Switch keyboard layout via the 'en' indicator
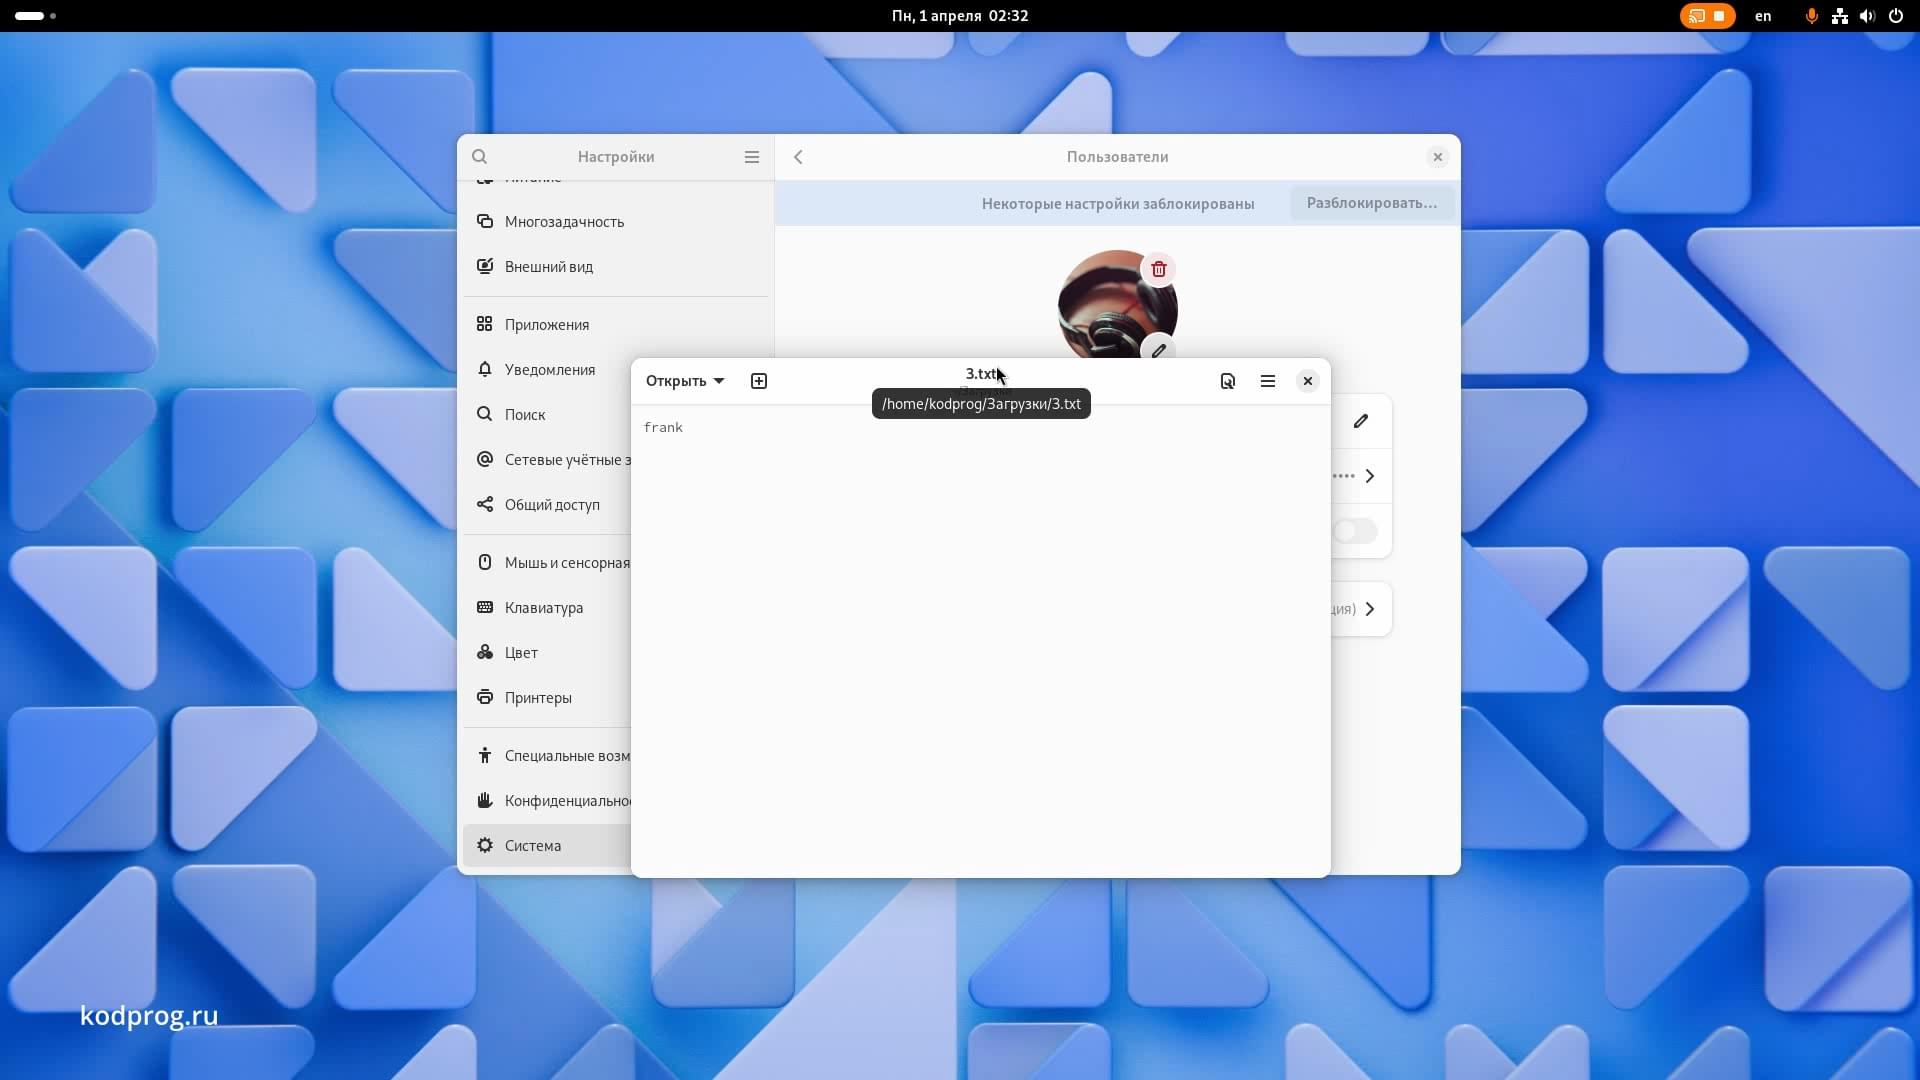This screenshot has width=1920, height=1080. point(1763,16)
